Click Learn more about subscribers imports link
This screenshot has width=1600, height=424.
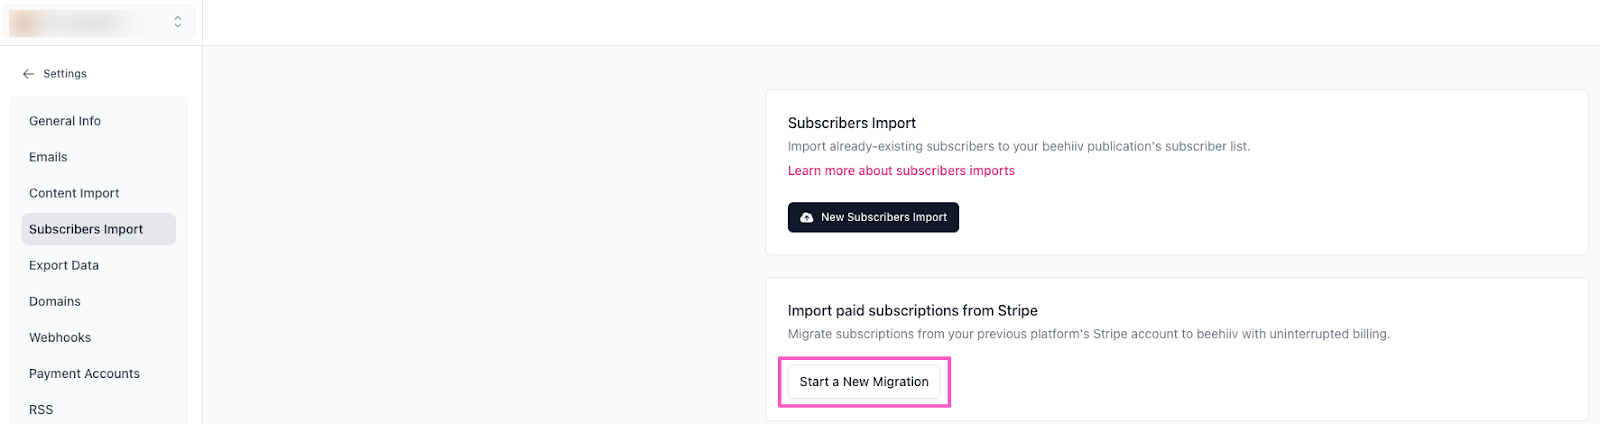[901, 171]
